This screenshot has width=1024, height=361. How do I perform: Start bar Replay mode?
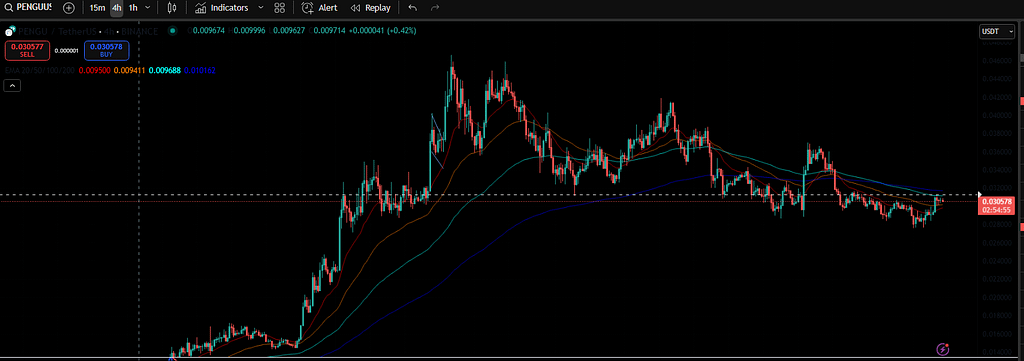coord(370,8)
